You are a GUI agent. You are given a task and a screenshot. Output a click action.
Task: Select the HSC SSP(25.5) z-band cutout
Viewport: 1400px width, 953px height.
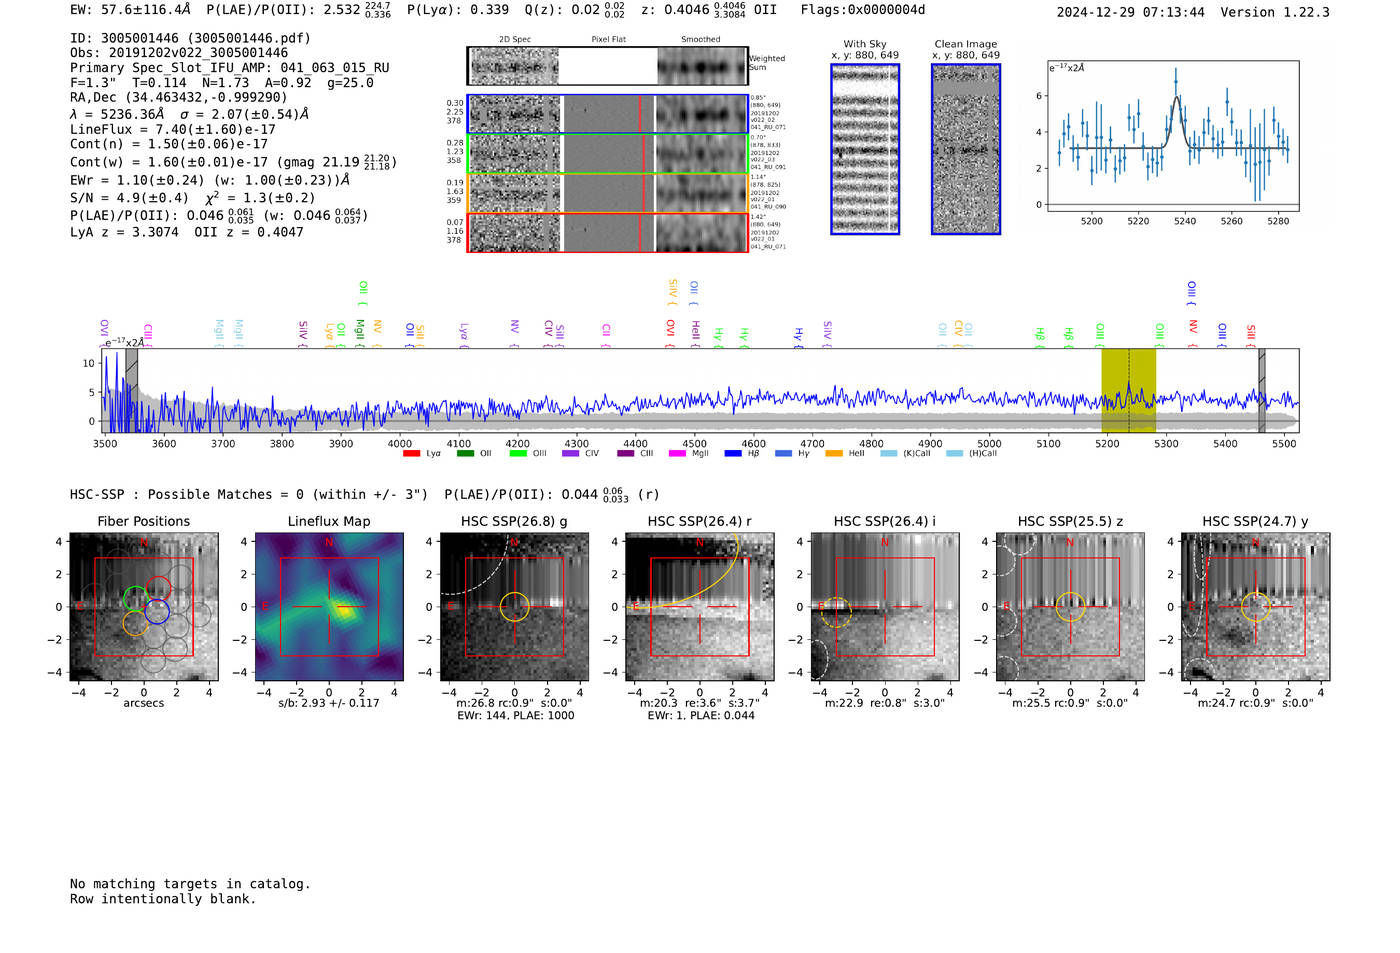click(x=1070, y=607)
